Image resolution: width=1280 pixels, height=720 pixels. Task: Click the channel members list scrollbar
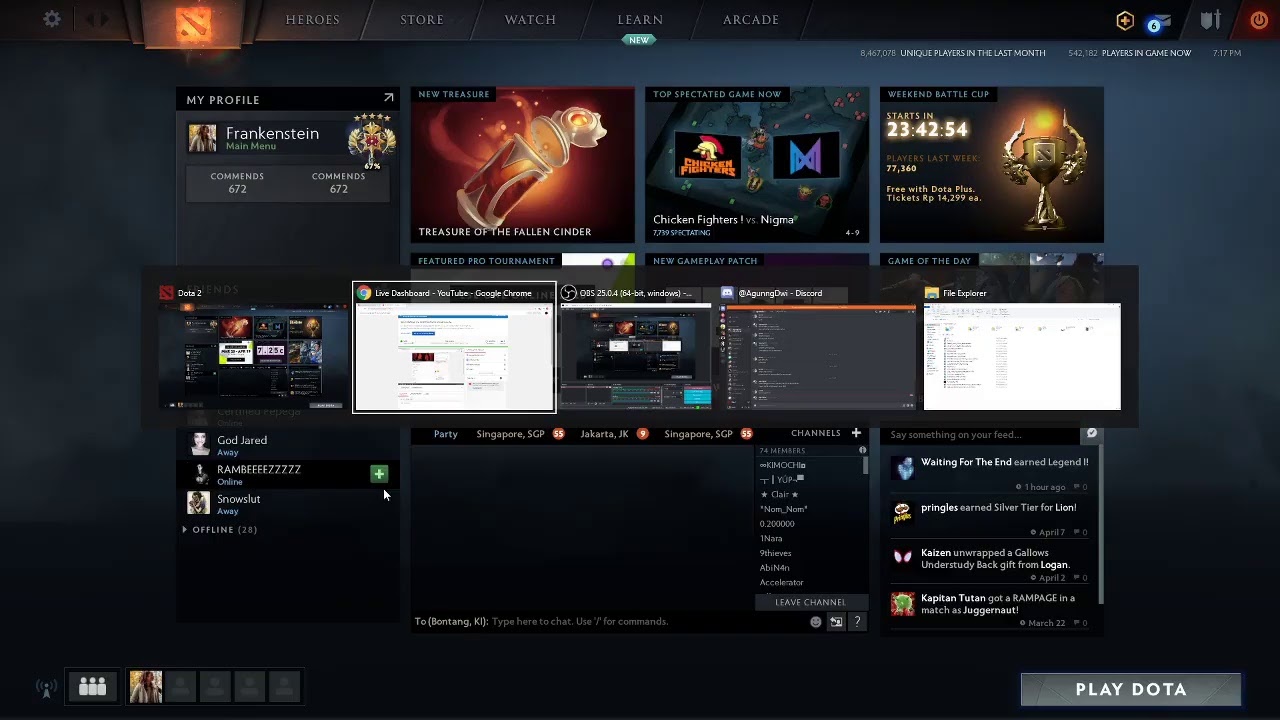pyautogui.click(x=863, y=467)
